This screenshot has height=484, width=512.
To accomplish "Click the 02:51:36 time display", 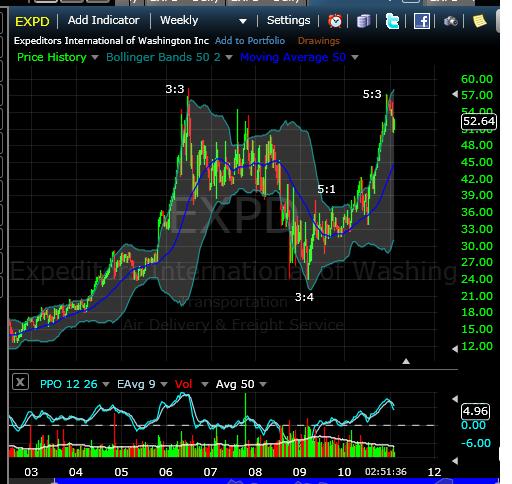I will tap(386, 472).
